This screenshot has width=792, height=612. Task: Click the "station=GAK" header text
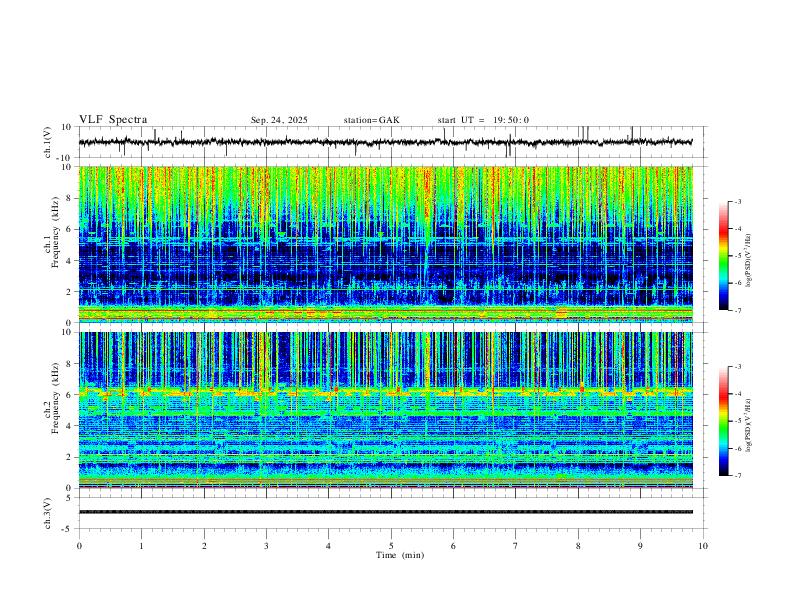pyautogui.click(x=371, y=120)
